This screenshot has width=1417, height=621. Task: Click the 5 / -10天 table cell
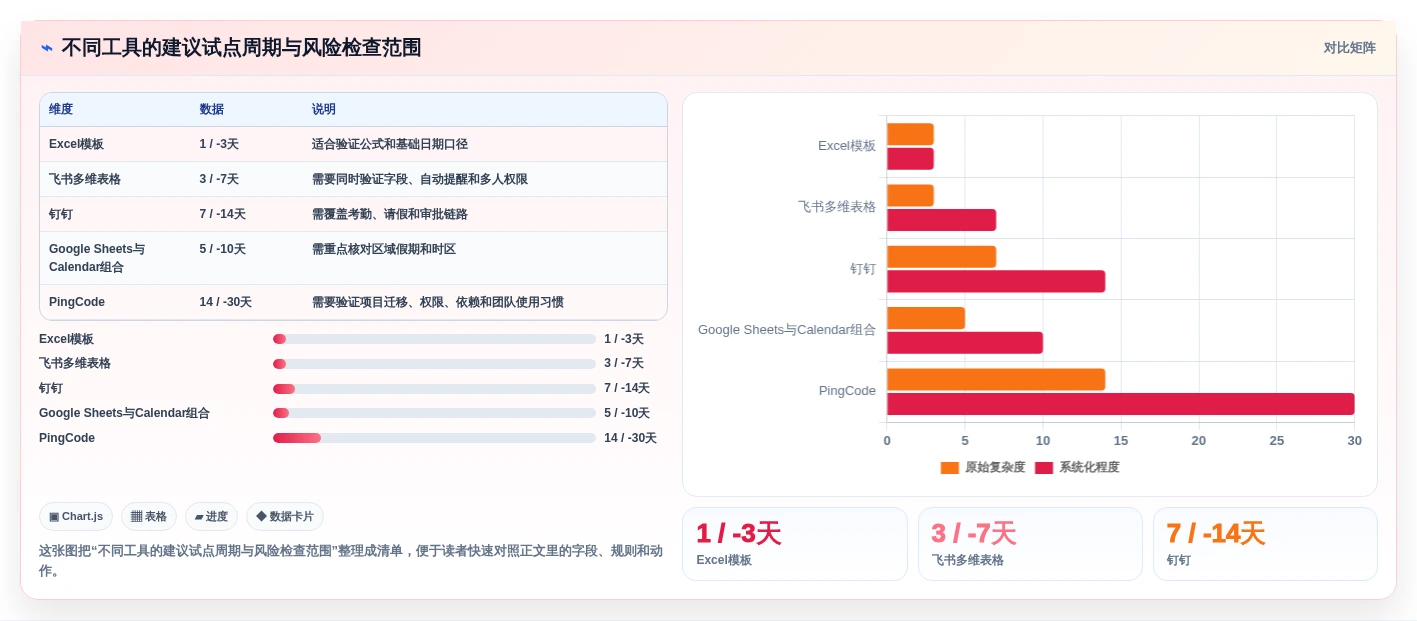[222, 250]
